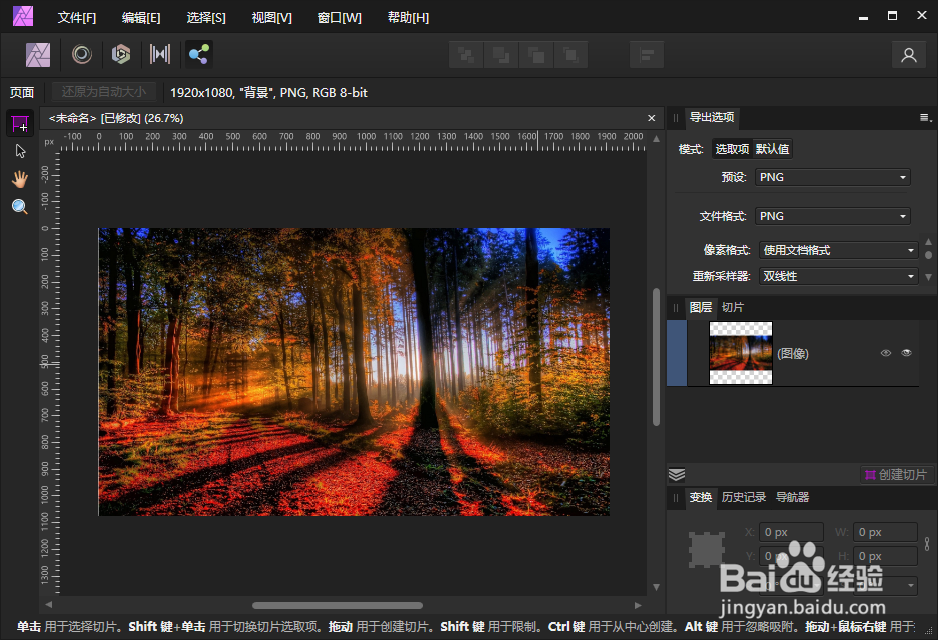
Task: Click the 创建切片 button
Action: [898, 474]
